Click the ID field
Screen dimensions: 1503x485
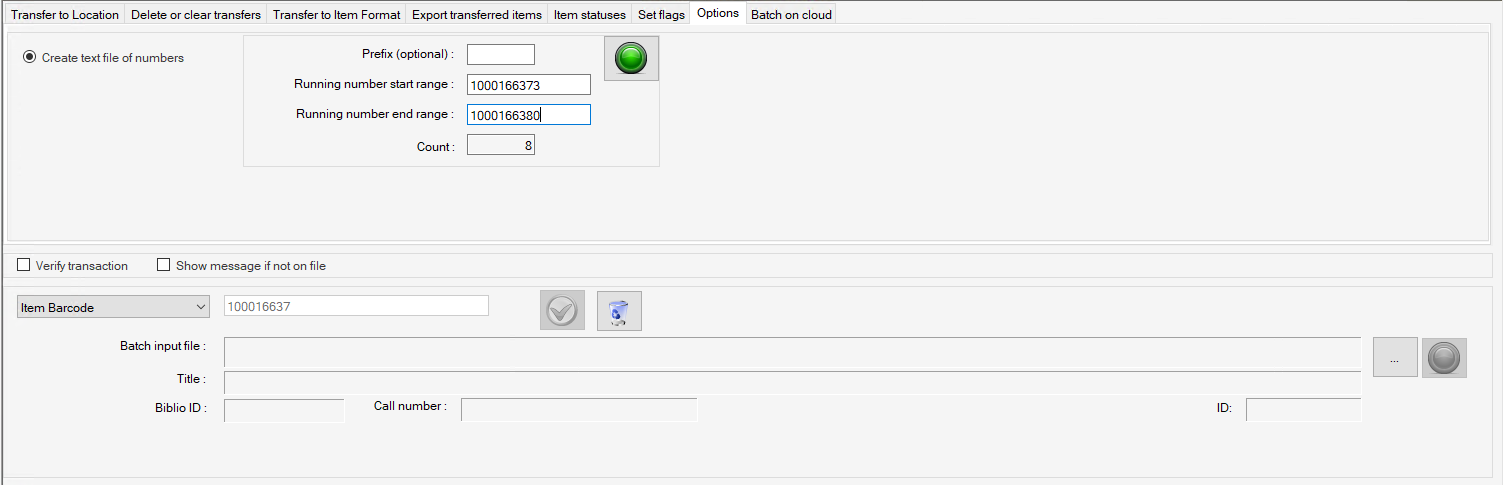click(1303, 410)
